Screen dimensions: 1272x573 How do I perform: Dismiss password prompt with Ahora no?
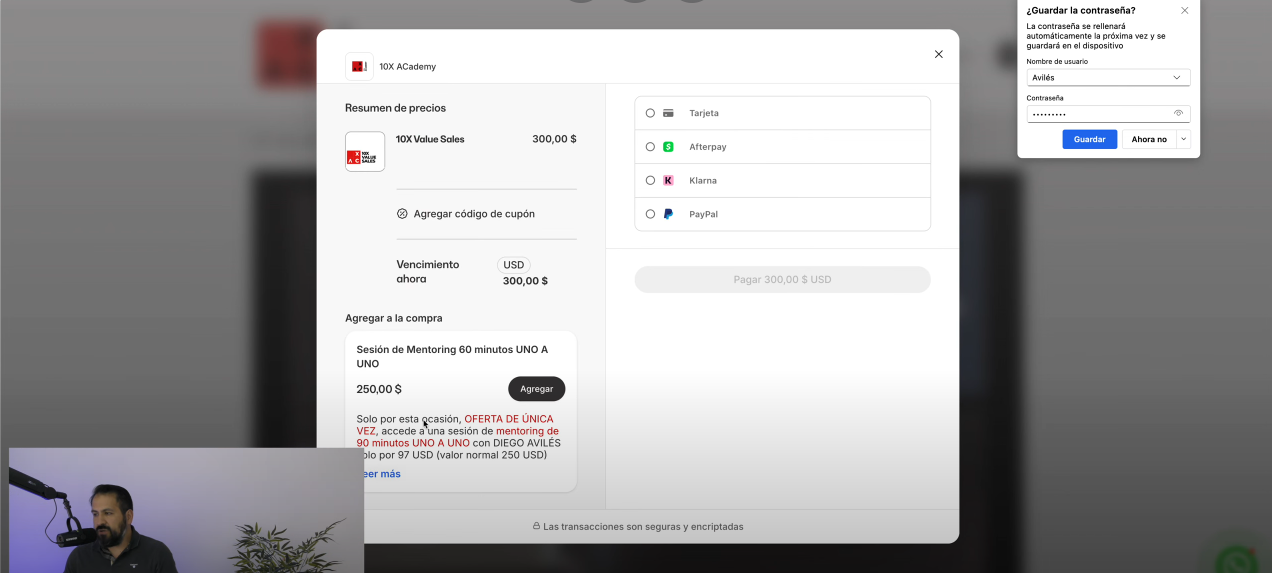click(1149, 139)
